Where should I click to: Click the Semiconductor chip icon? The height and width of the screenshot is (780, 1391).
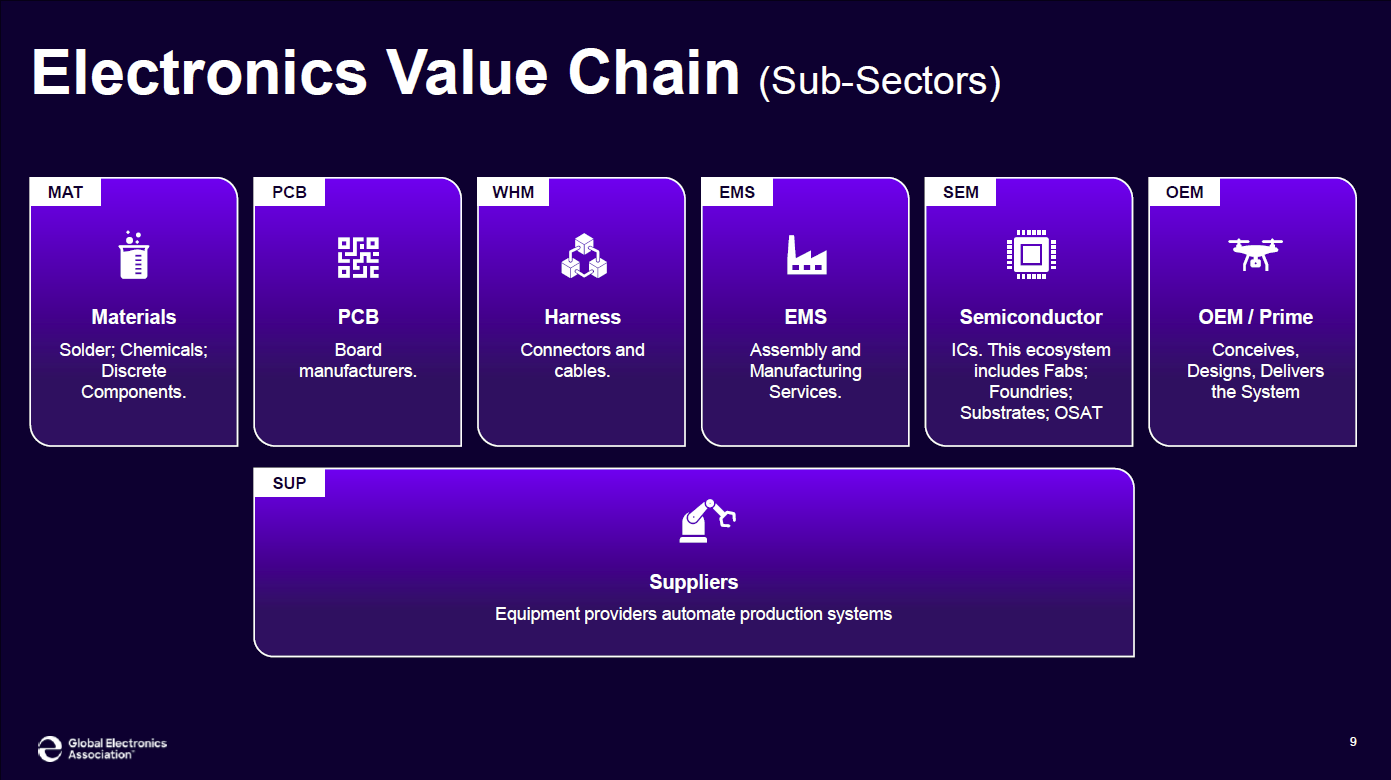point(1031,255)
